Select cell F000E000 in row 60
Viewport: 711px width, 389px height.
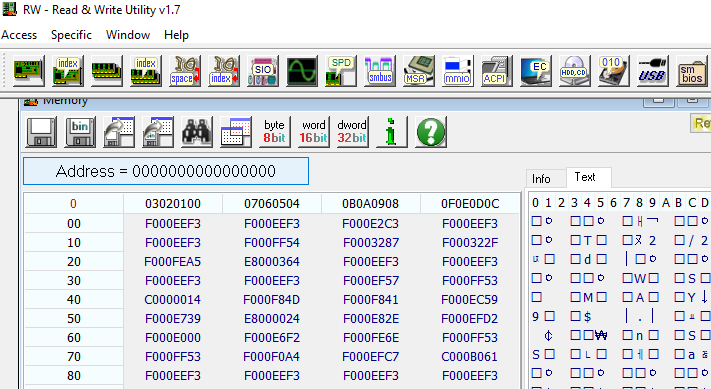(x=173, y=338)
